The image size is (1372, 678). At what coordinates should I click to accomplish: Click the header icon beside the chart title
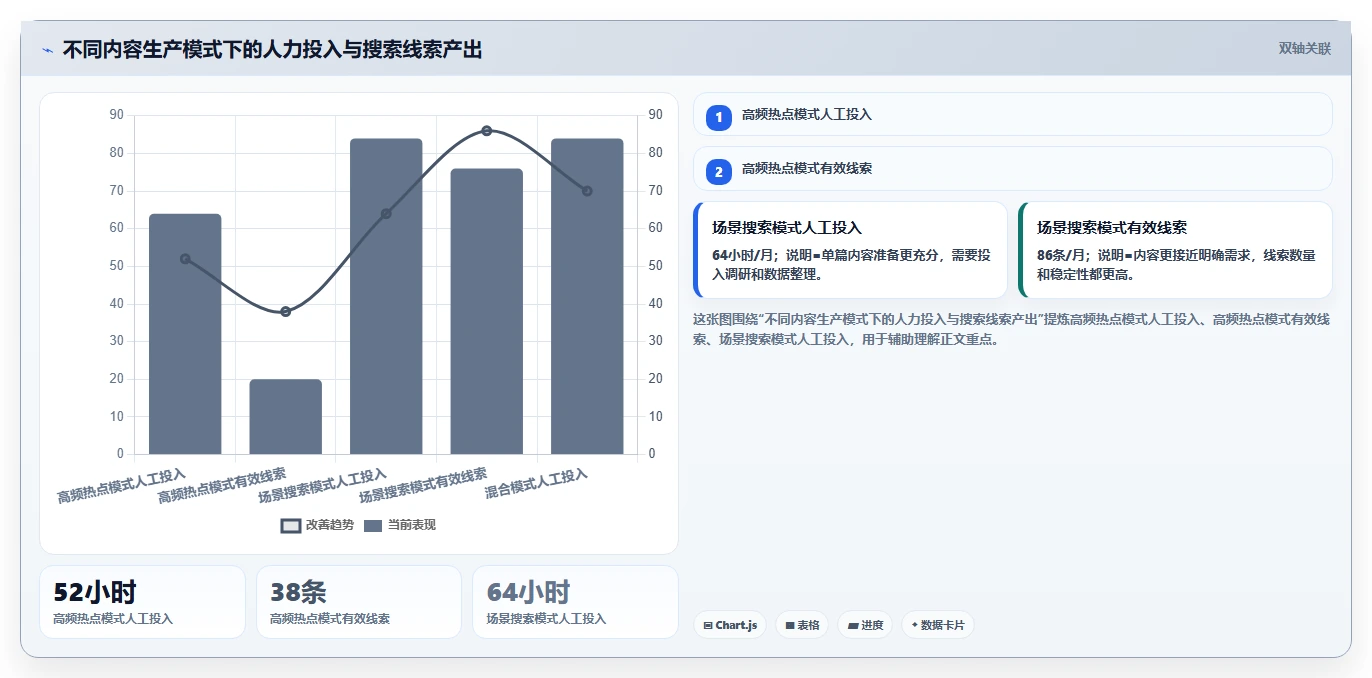click(x=47, y=49)
